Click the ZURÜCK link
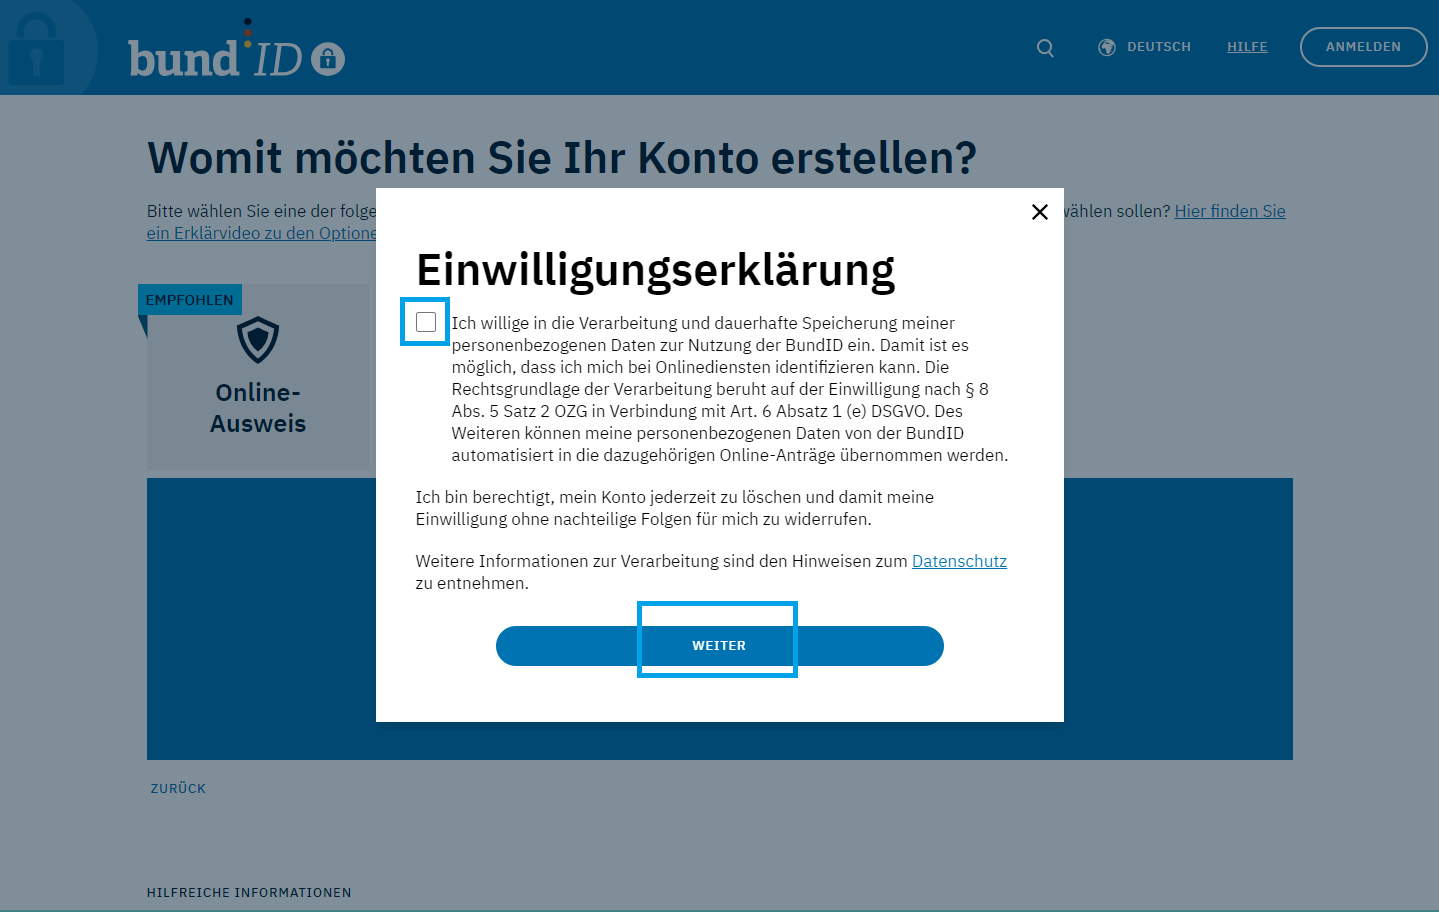 pyautogui.click(x=178, y=788)
